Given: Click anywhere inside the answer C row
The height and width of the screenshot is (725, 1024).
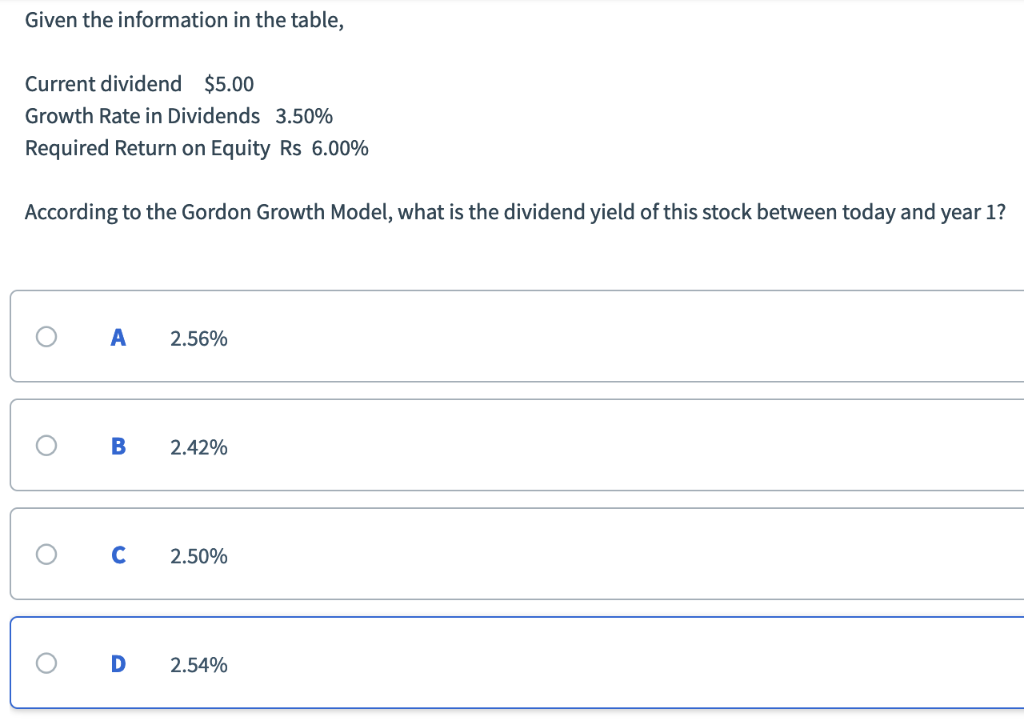Looking at the screenshot, I should pos(500,554).
